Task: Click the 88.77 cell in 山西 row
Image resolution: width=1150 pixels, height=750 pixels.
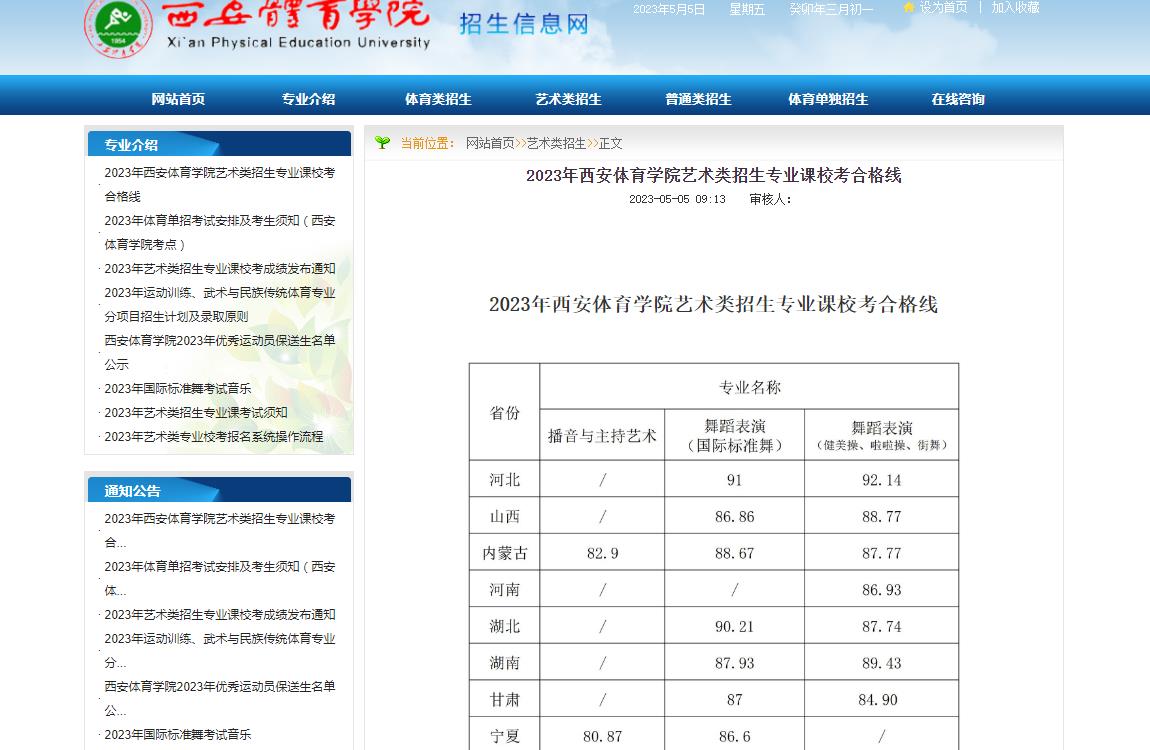Action: pos(882,516)
